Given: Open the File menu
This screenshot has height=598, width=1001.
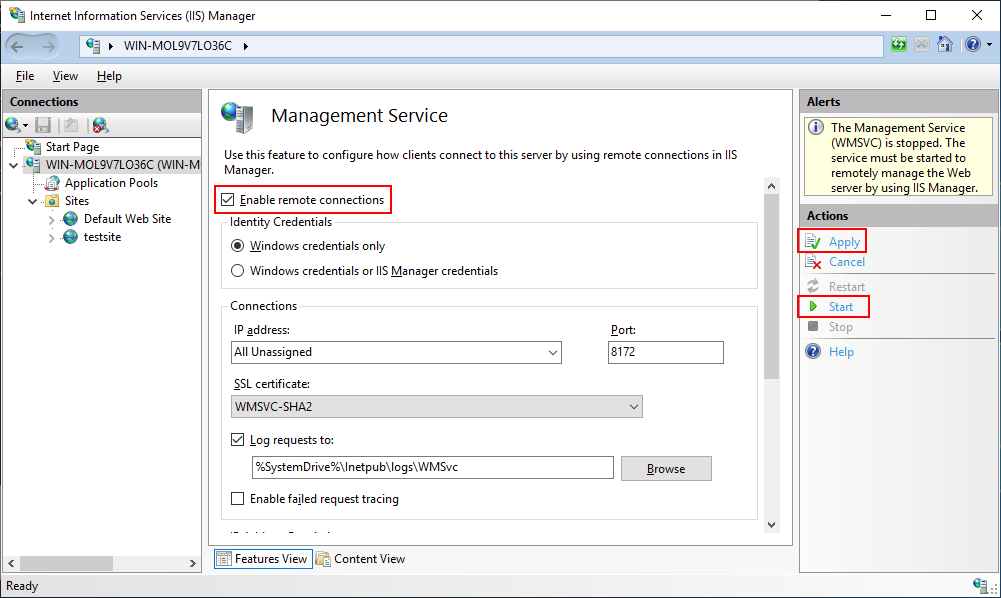Looking at the screenshot, I should [25, 76].
